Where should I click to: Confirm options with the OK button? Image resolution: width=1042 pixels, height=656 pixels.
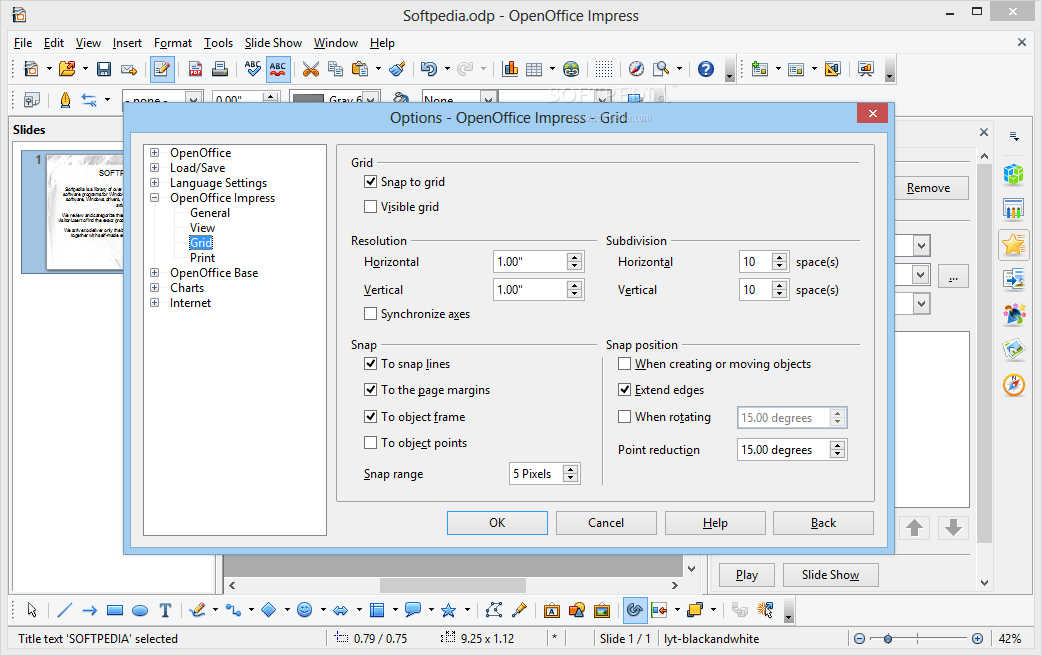497,523
